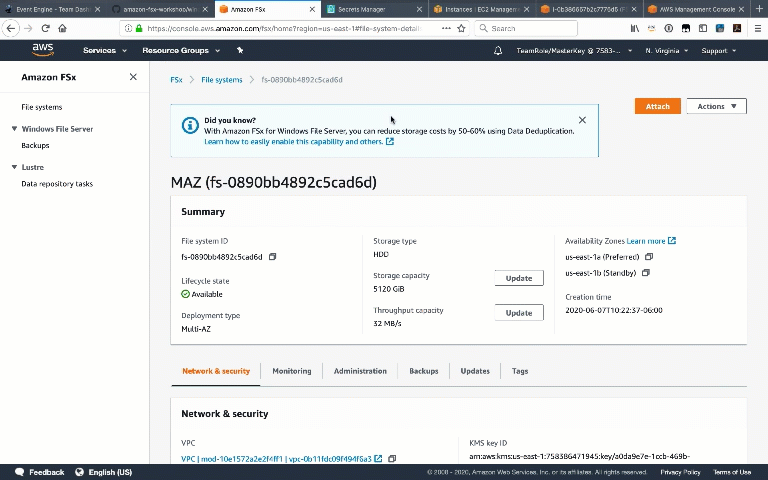Viewport: 768px width, 480px height.
Task: Open Privacy Policy footer link
Action: (680, 472)
